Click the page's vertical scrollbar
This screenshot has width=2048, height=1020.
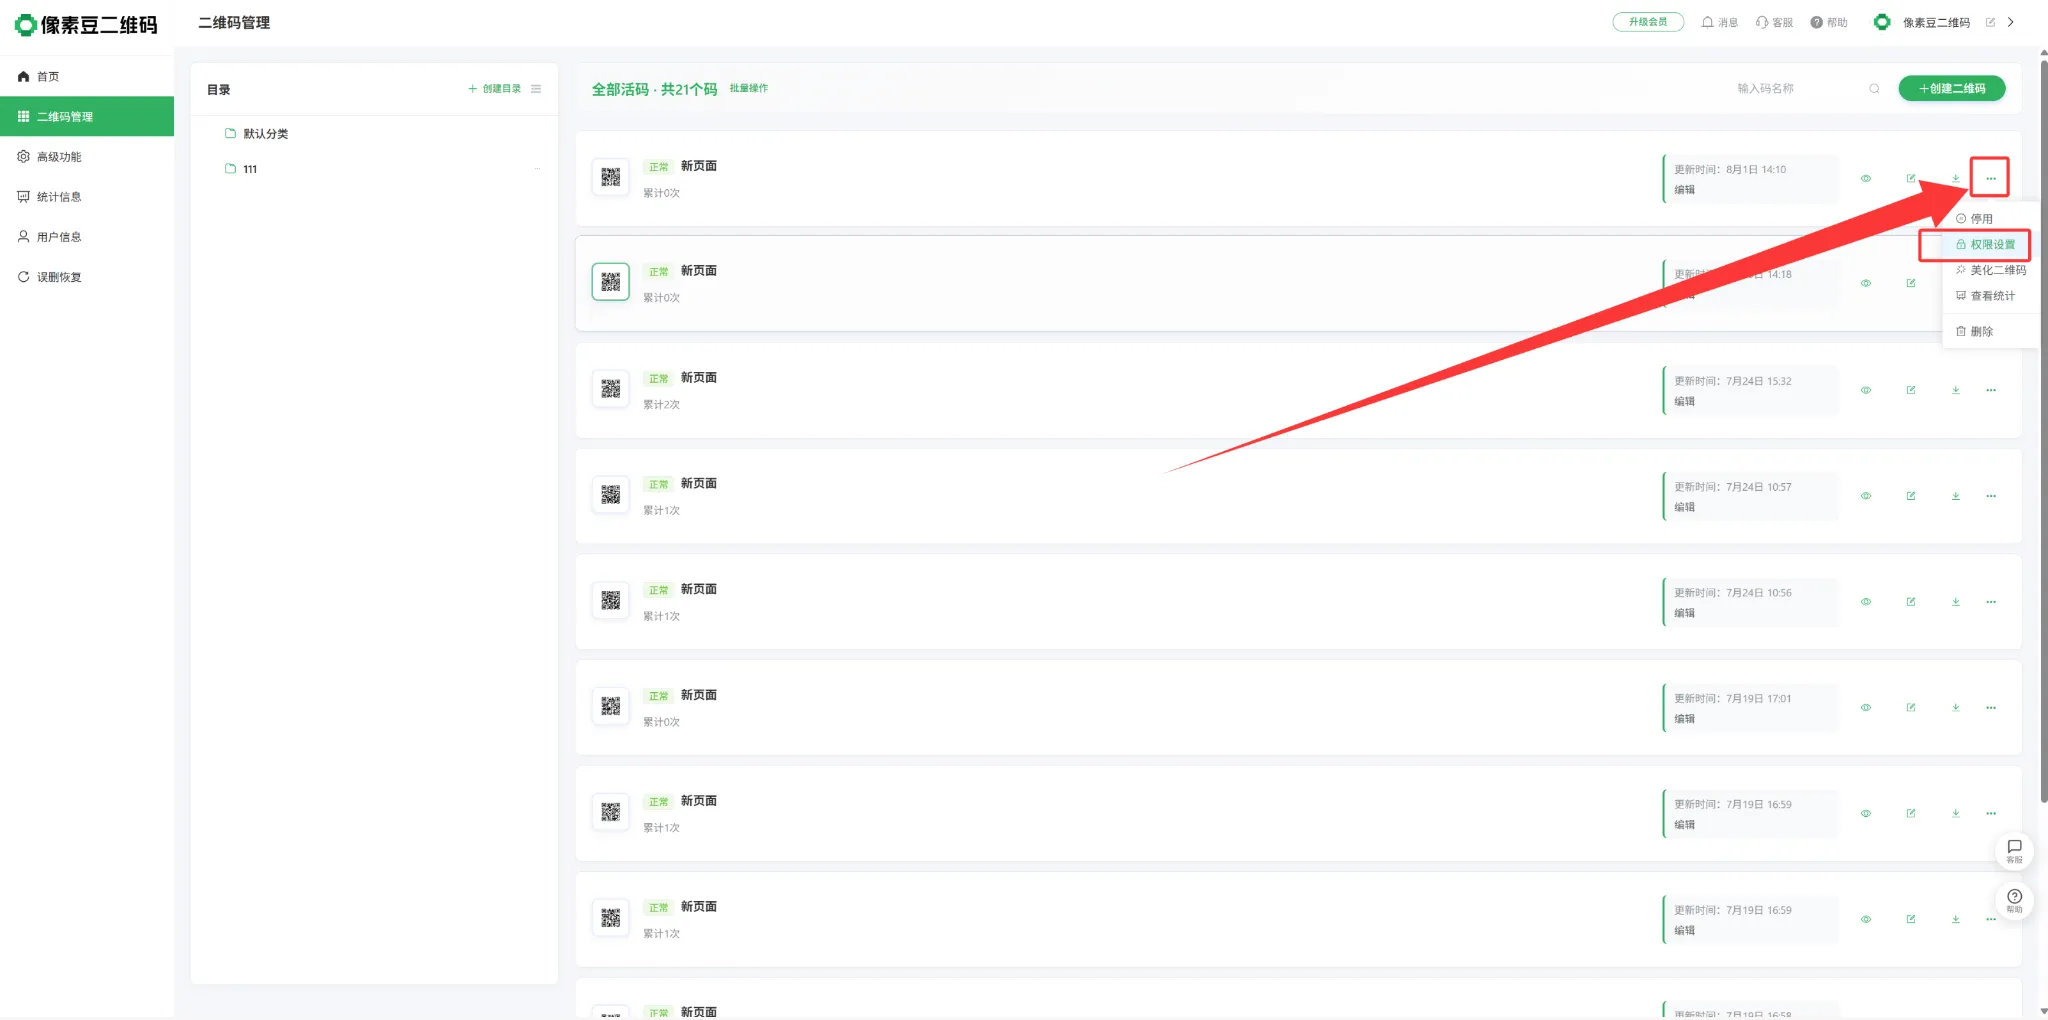pyautogui.click(x=2043, y=432)
